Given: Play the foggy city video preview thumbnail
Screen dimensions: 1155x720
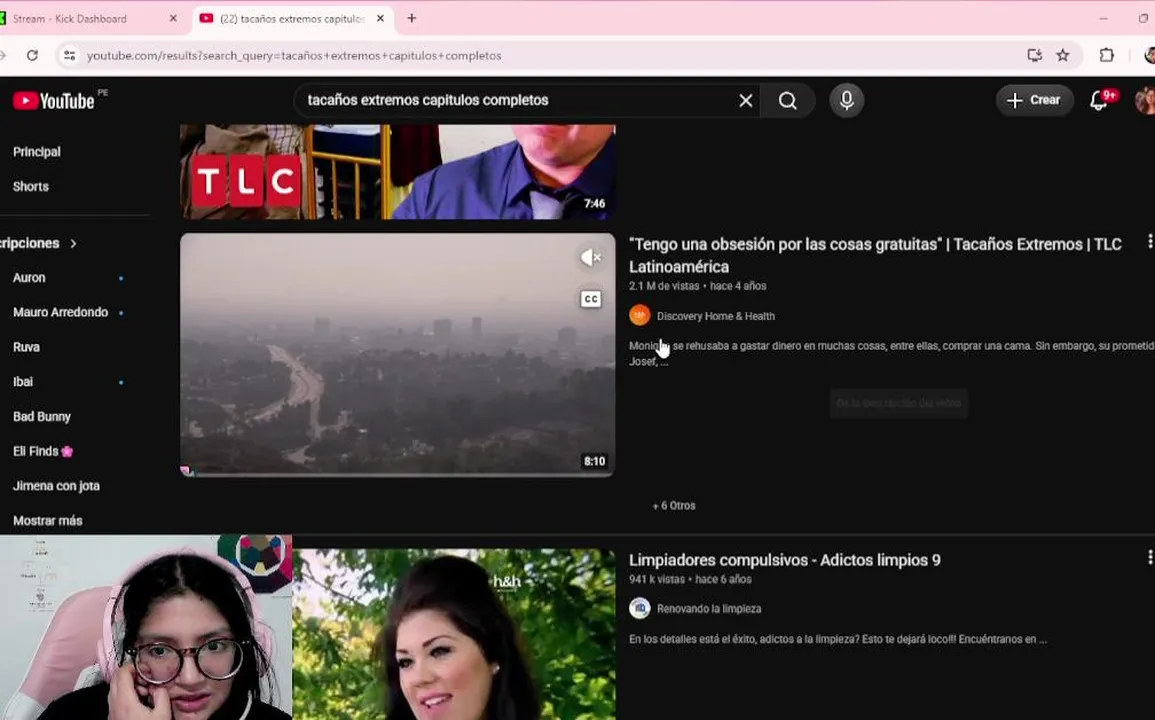Looking at the screenshot, I should click(398, 354).
